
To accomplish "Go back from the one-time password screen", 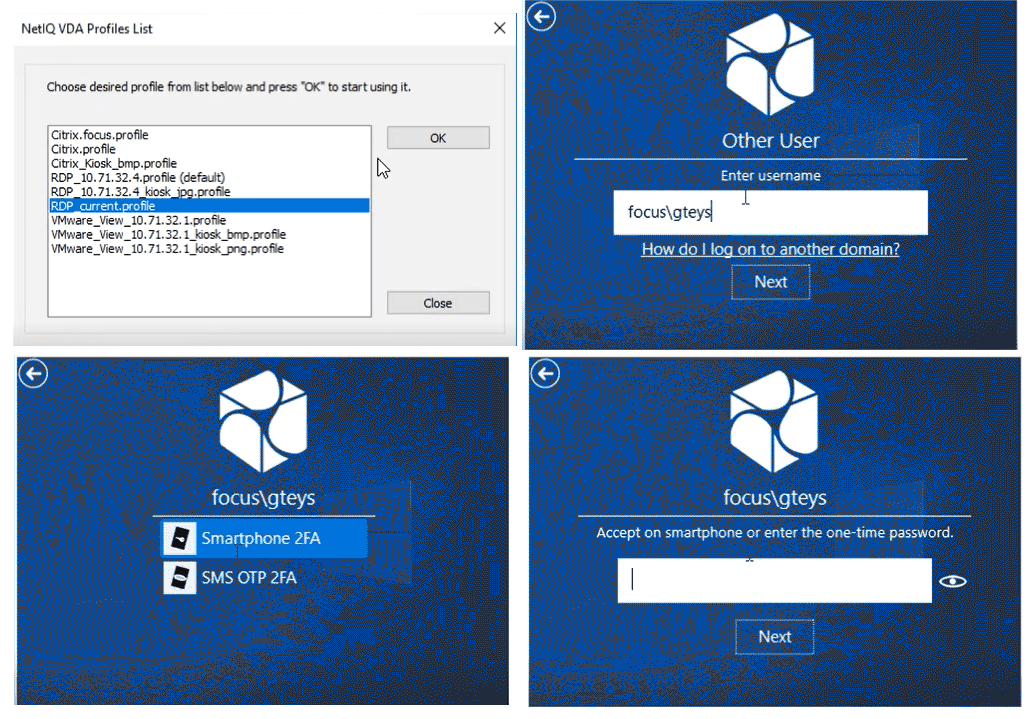I will [545, 374].
